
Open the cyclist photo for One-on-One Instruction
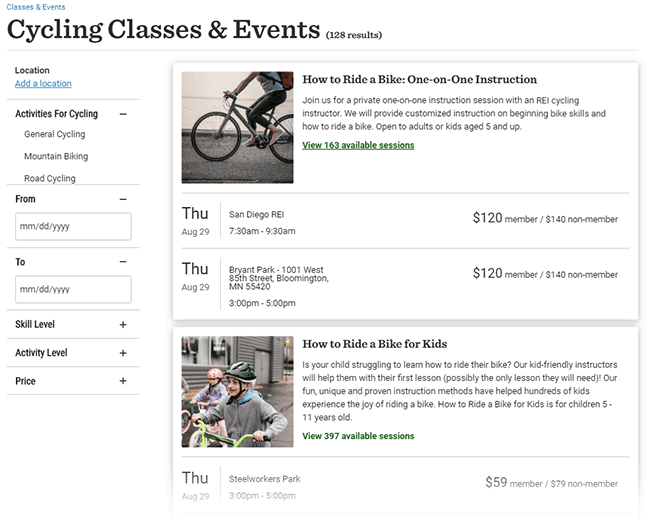(x=238, y=127)
